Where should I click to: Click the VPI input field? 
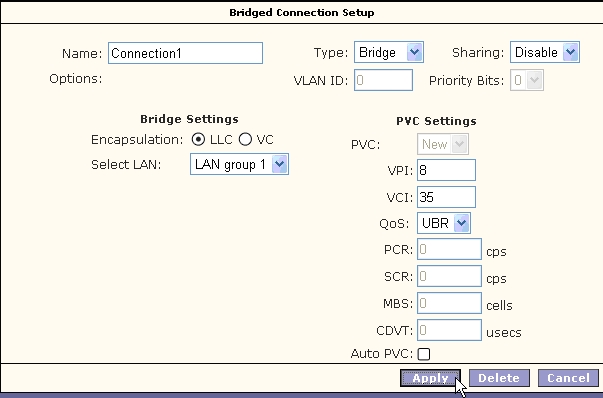point(446,170)
